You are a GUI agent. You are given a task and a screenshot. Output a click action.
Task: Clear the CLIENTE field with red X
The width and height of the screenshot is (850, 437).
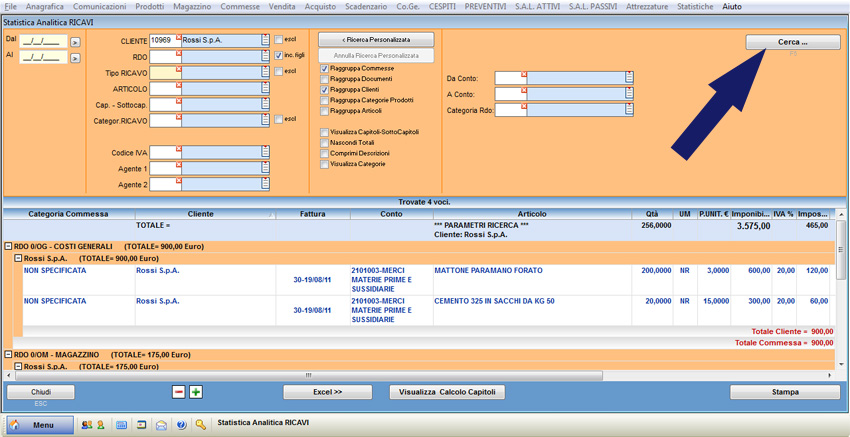point(179,37)
